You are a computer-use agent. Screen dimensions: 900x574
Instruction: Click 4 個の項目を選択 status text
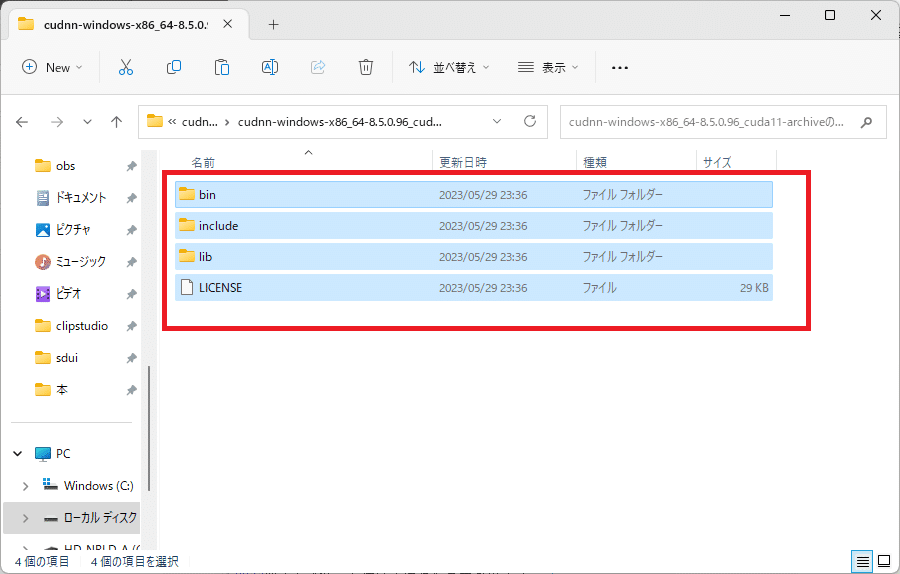pyautogui.click(x=134, y=561)
